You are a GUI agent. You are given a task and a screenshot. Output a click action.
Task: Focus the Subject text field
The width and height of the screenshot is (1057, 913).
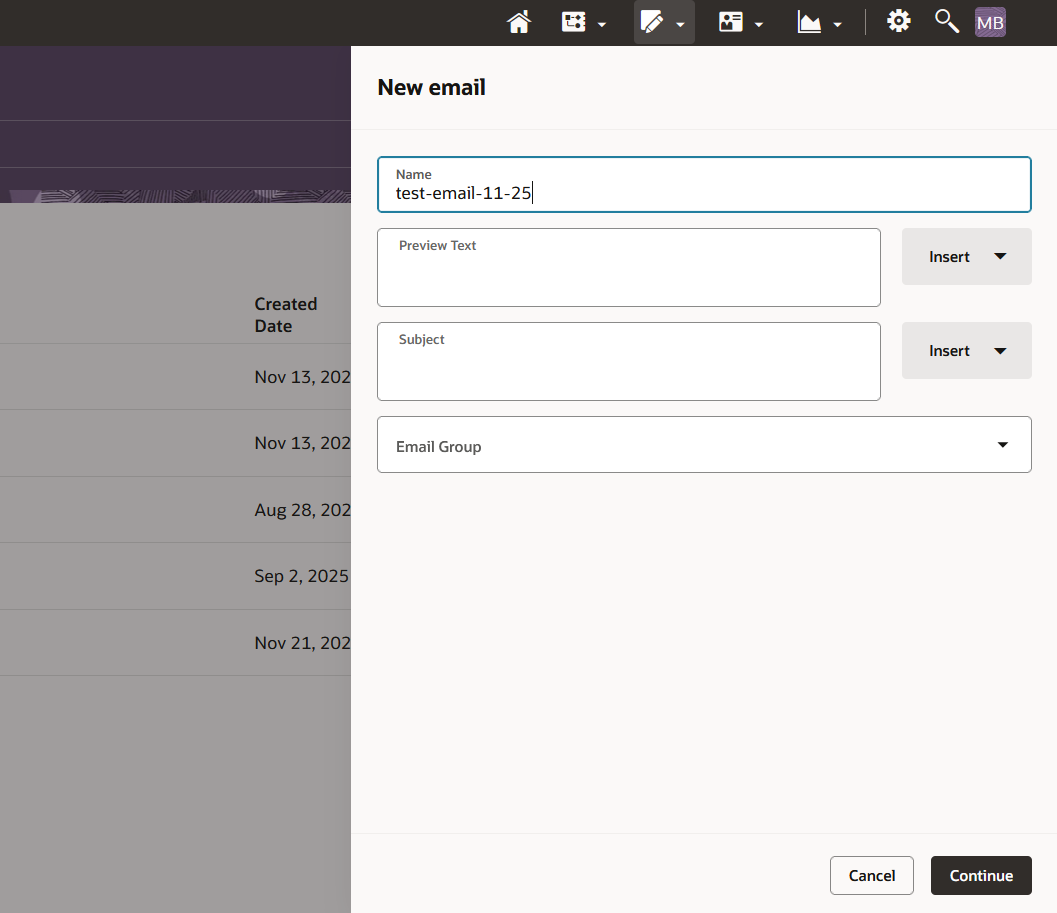628,369
